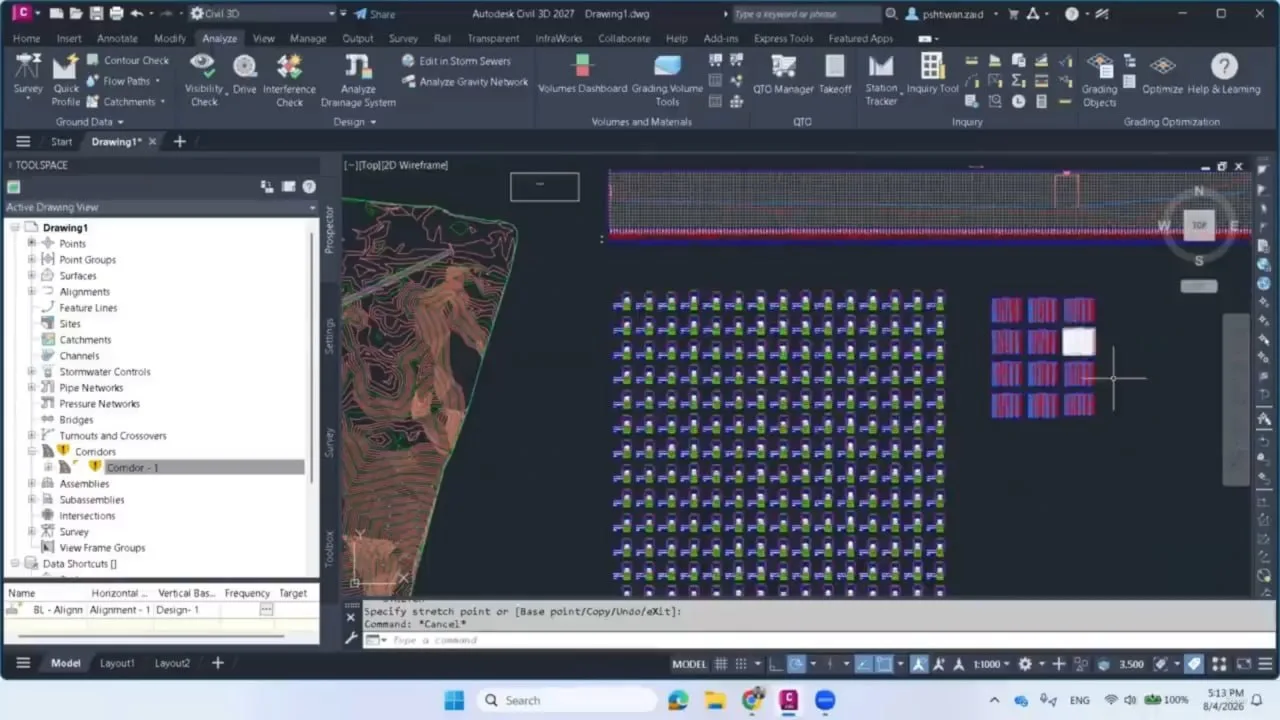The height and width of the screenshot is (720, 1280).
Task: Switch to the InfraWorks ribbon tab
Action: coord(557,38)
